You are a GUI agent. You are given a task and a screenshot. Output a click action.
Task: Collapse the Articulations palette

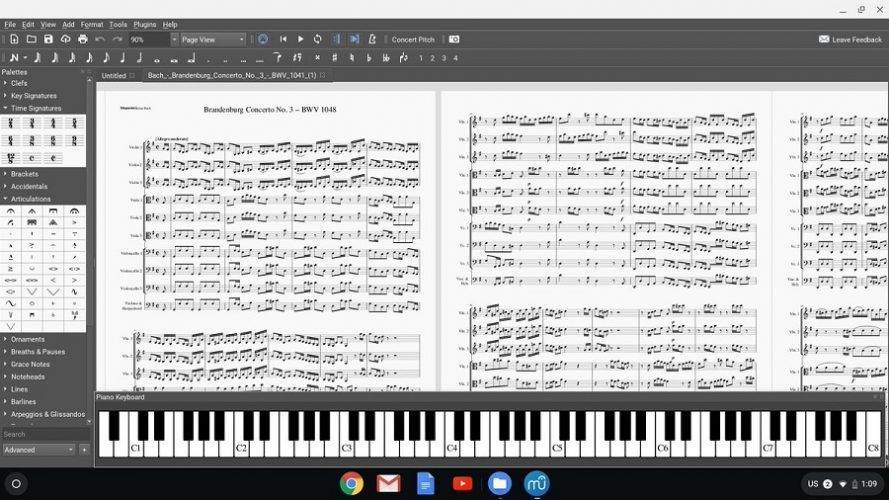click(x=30, y=199)
